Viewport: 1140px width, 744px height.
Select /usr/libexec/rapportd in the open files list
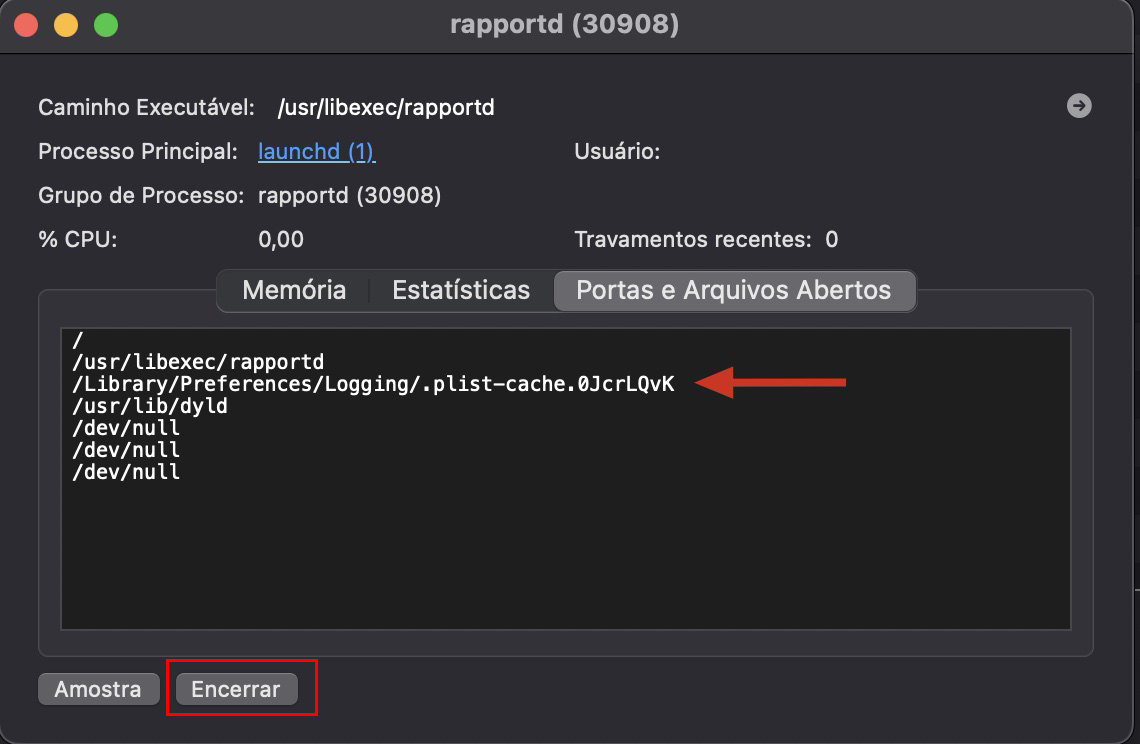click(x=198, y=361)
